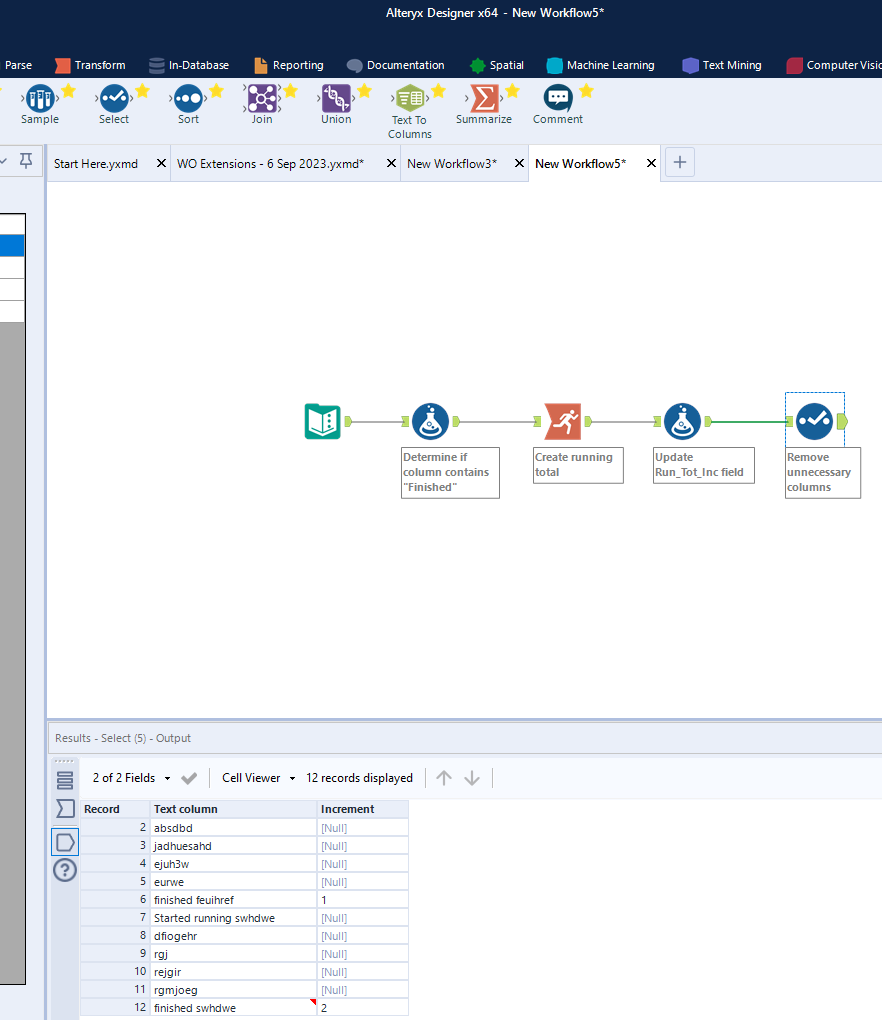Collapse the left panel using chevron
This screenshot has width=882, height=1020.
pyautogui.click(x=5, y=160)
